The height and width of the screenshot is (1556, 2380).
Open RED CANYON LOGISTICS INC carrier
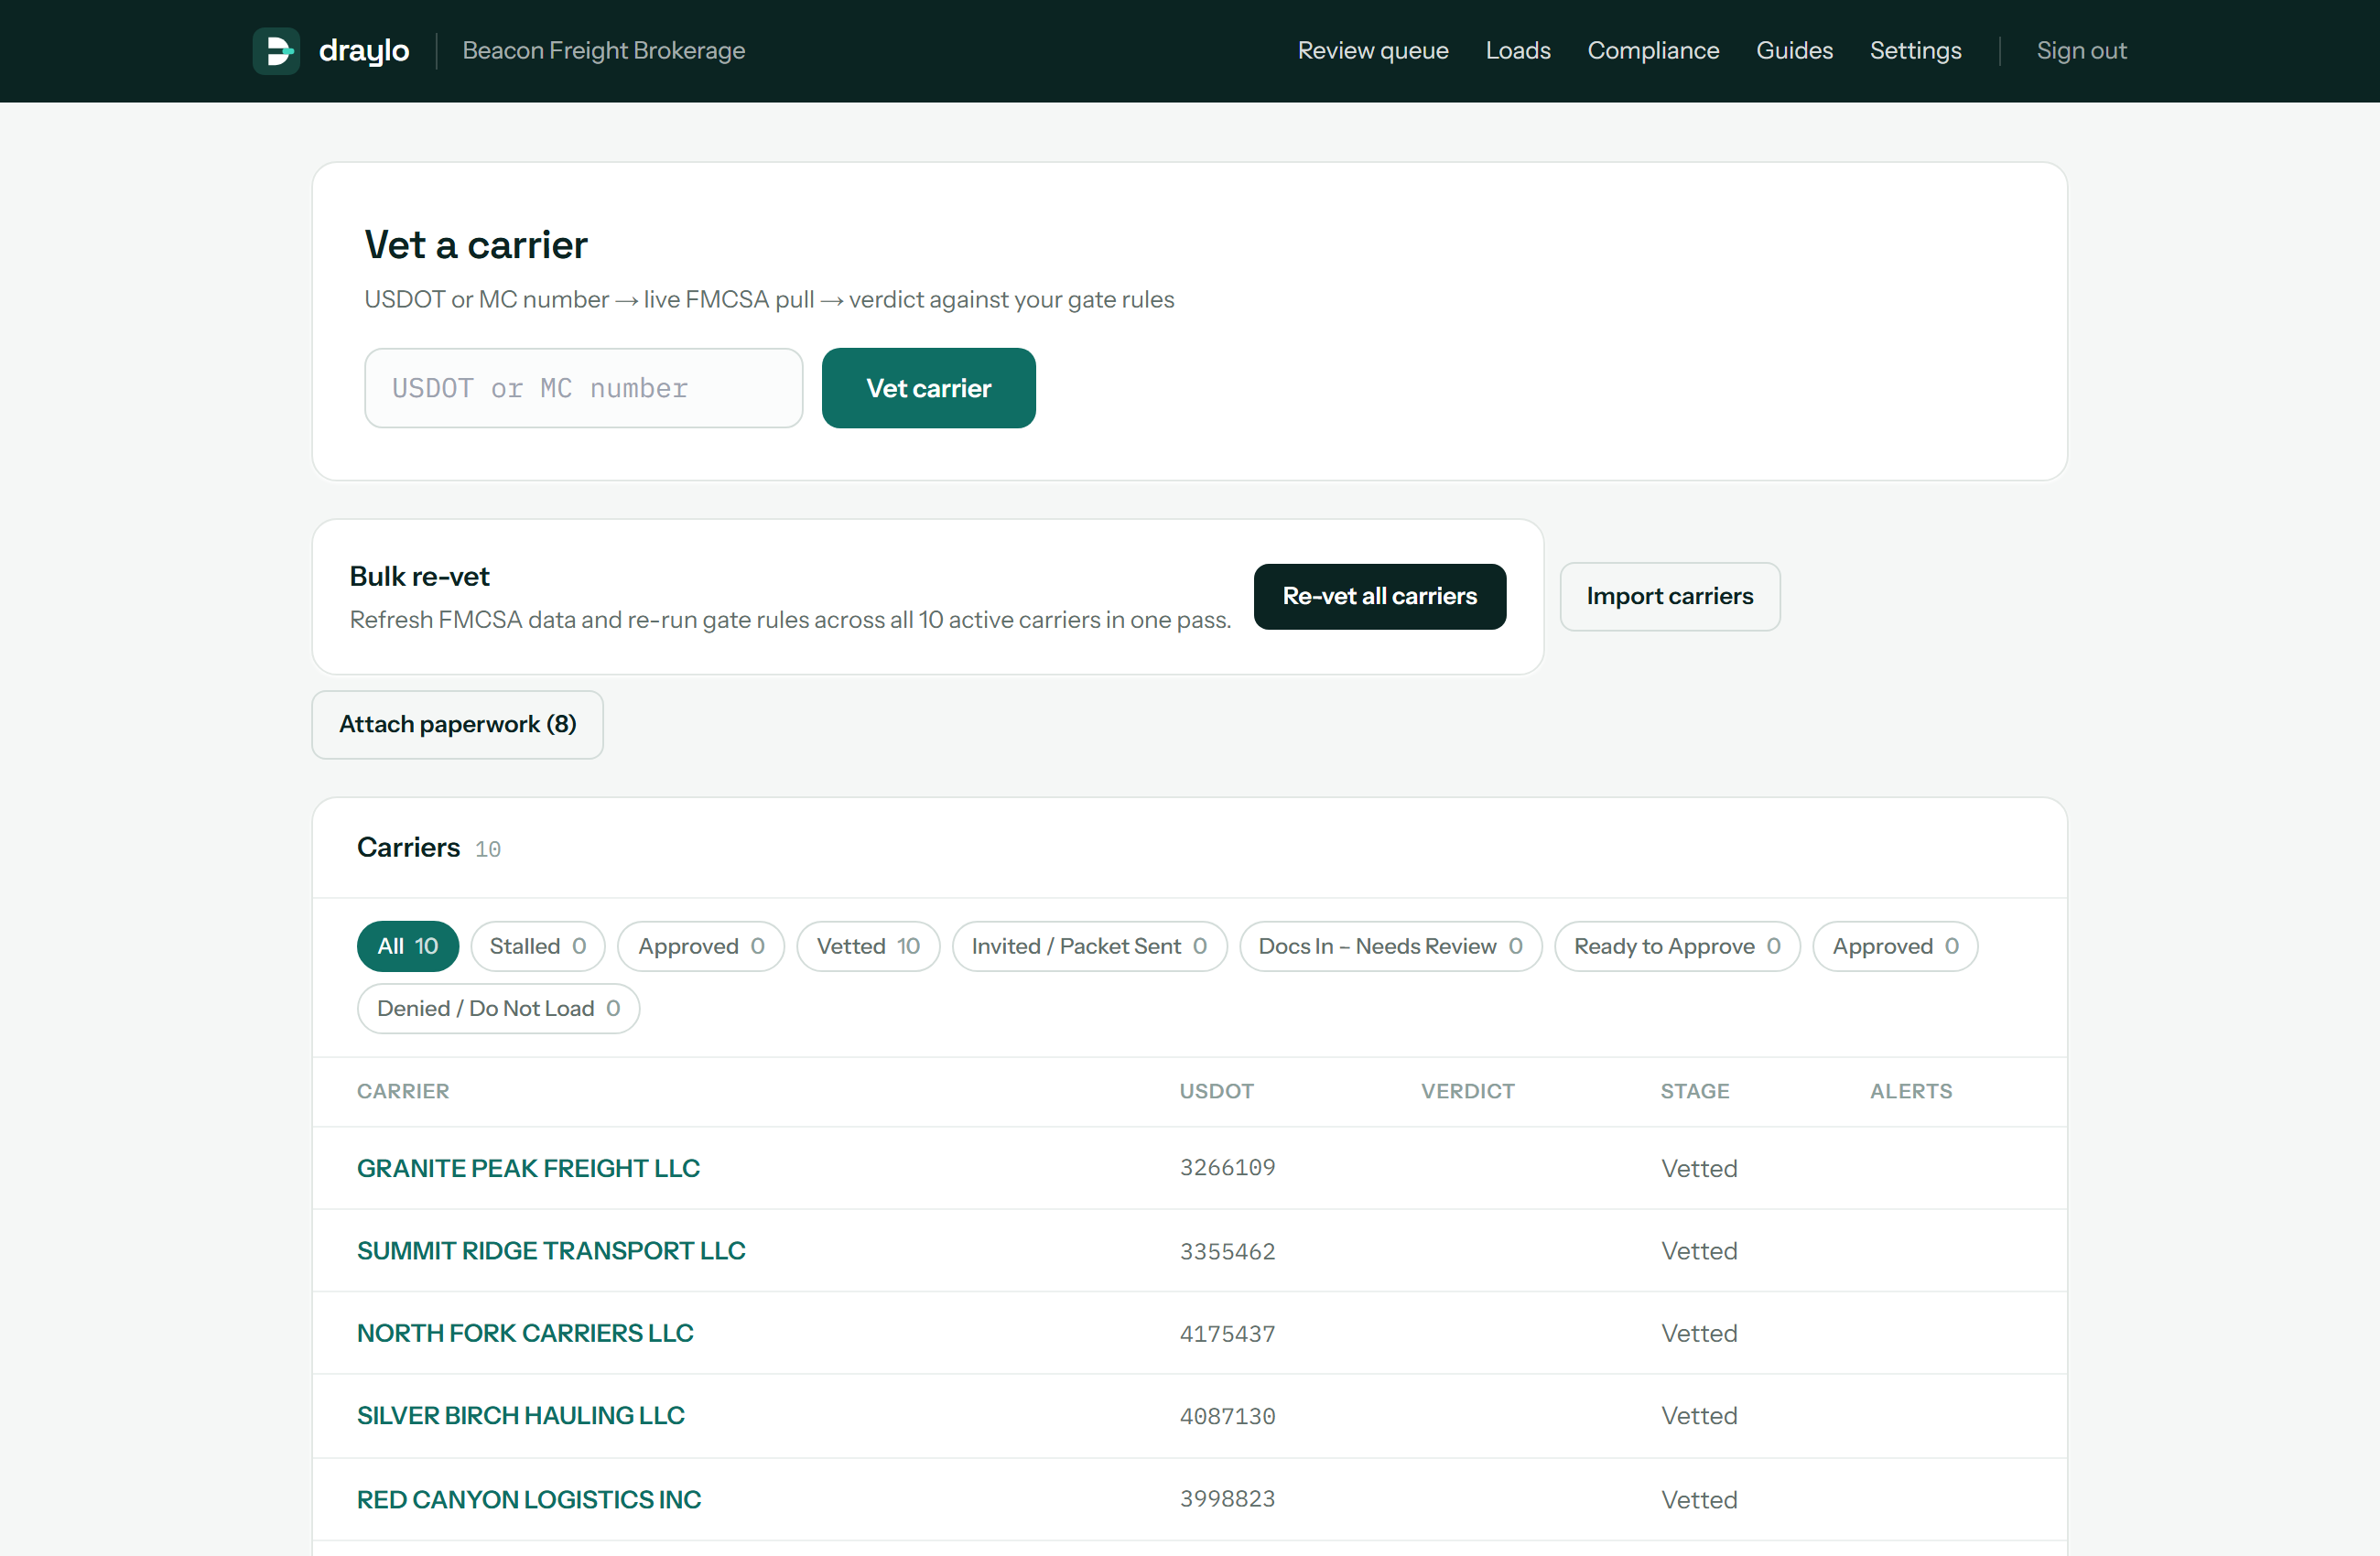529,1499
